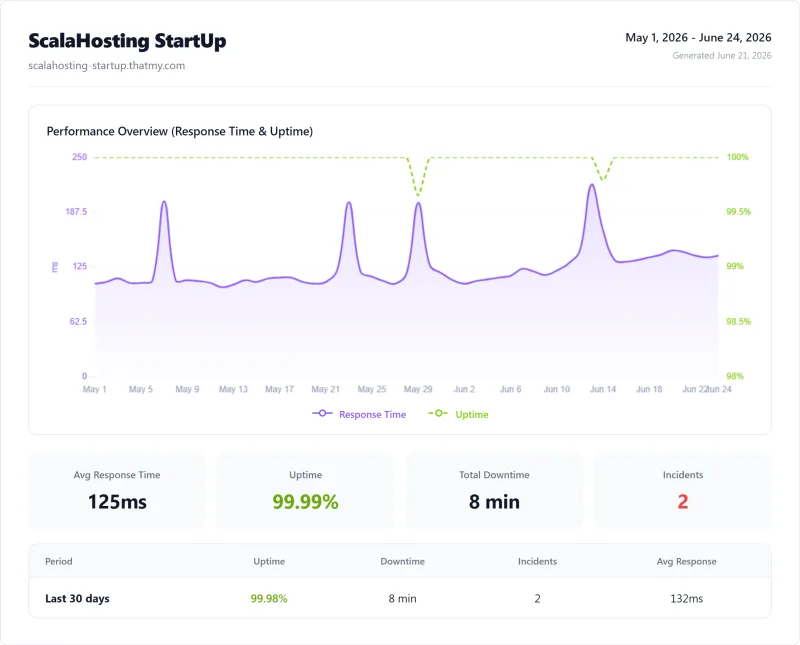Click the red incidents count 2
This screenshot has width=800, height=645.
pyautogui.click(x=683, y=502)
